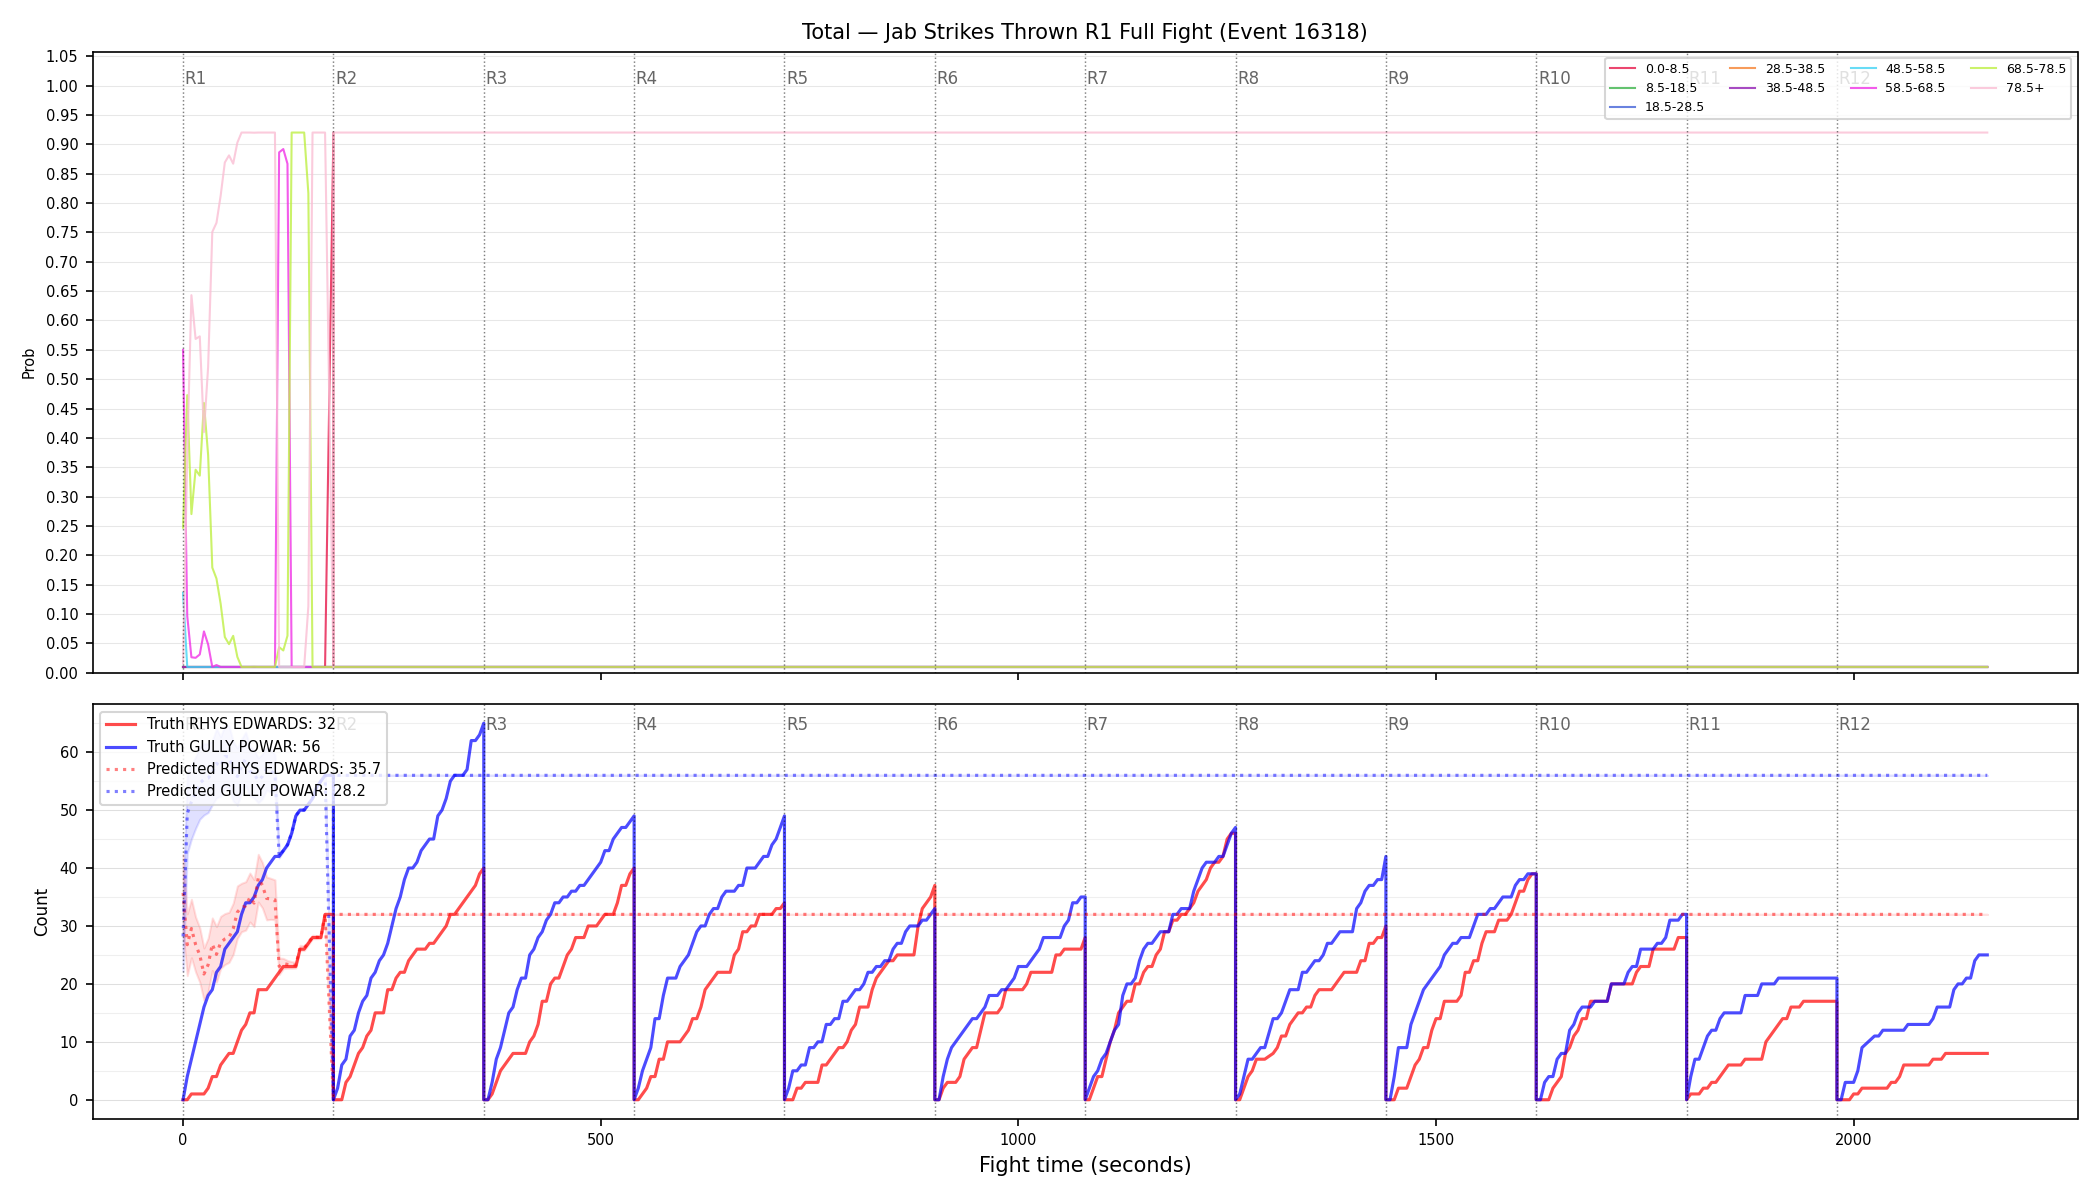Click the yellow-green '68.5-78.5' legend line swatch
This screenshot has height=1200, width=2100.
pos(1984,69)
